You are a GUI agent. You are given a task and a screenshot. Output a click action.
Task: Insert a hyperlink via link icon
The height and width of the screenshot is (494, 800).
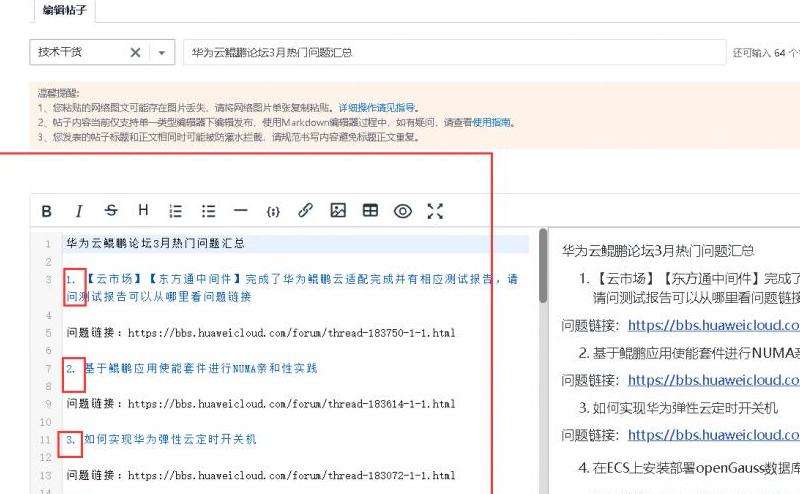coord(306,210)
